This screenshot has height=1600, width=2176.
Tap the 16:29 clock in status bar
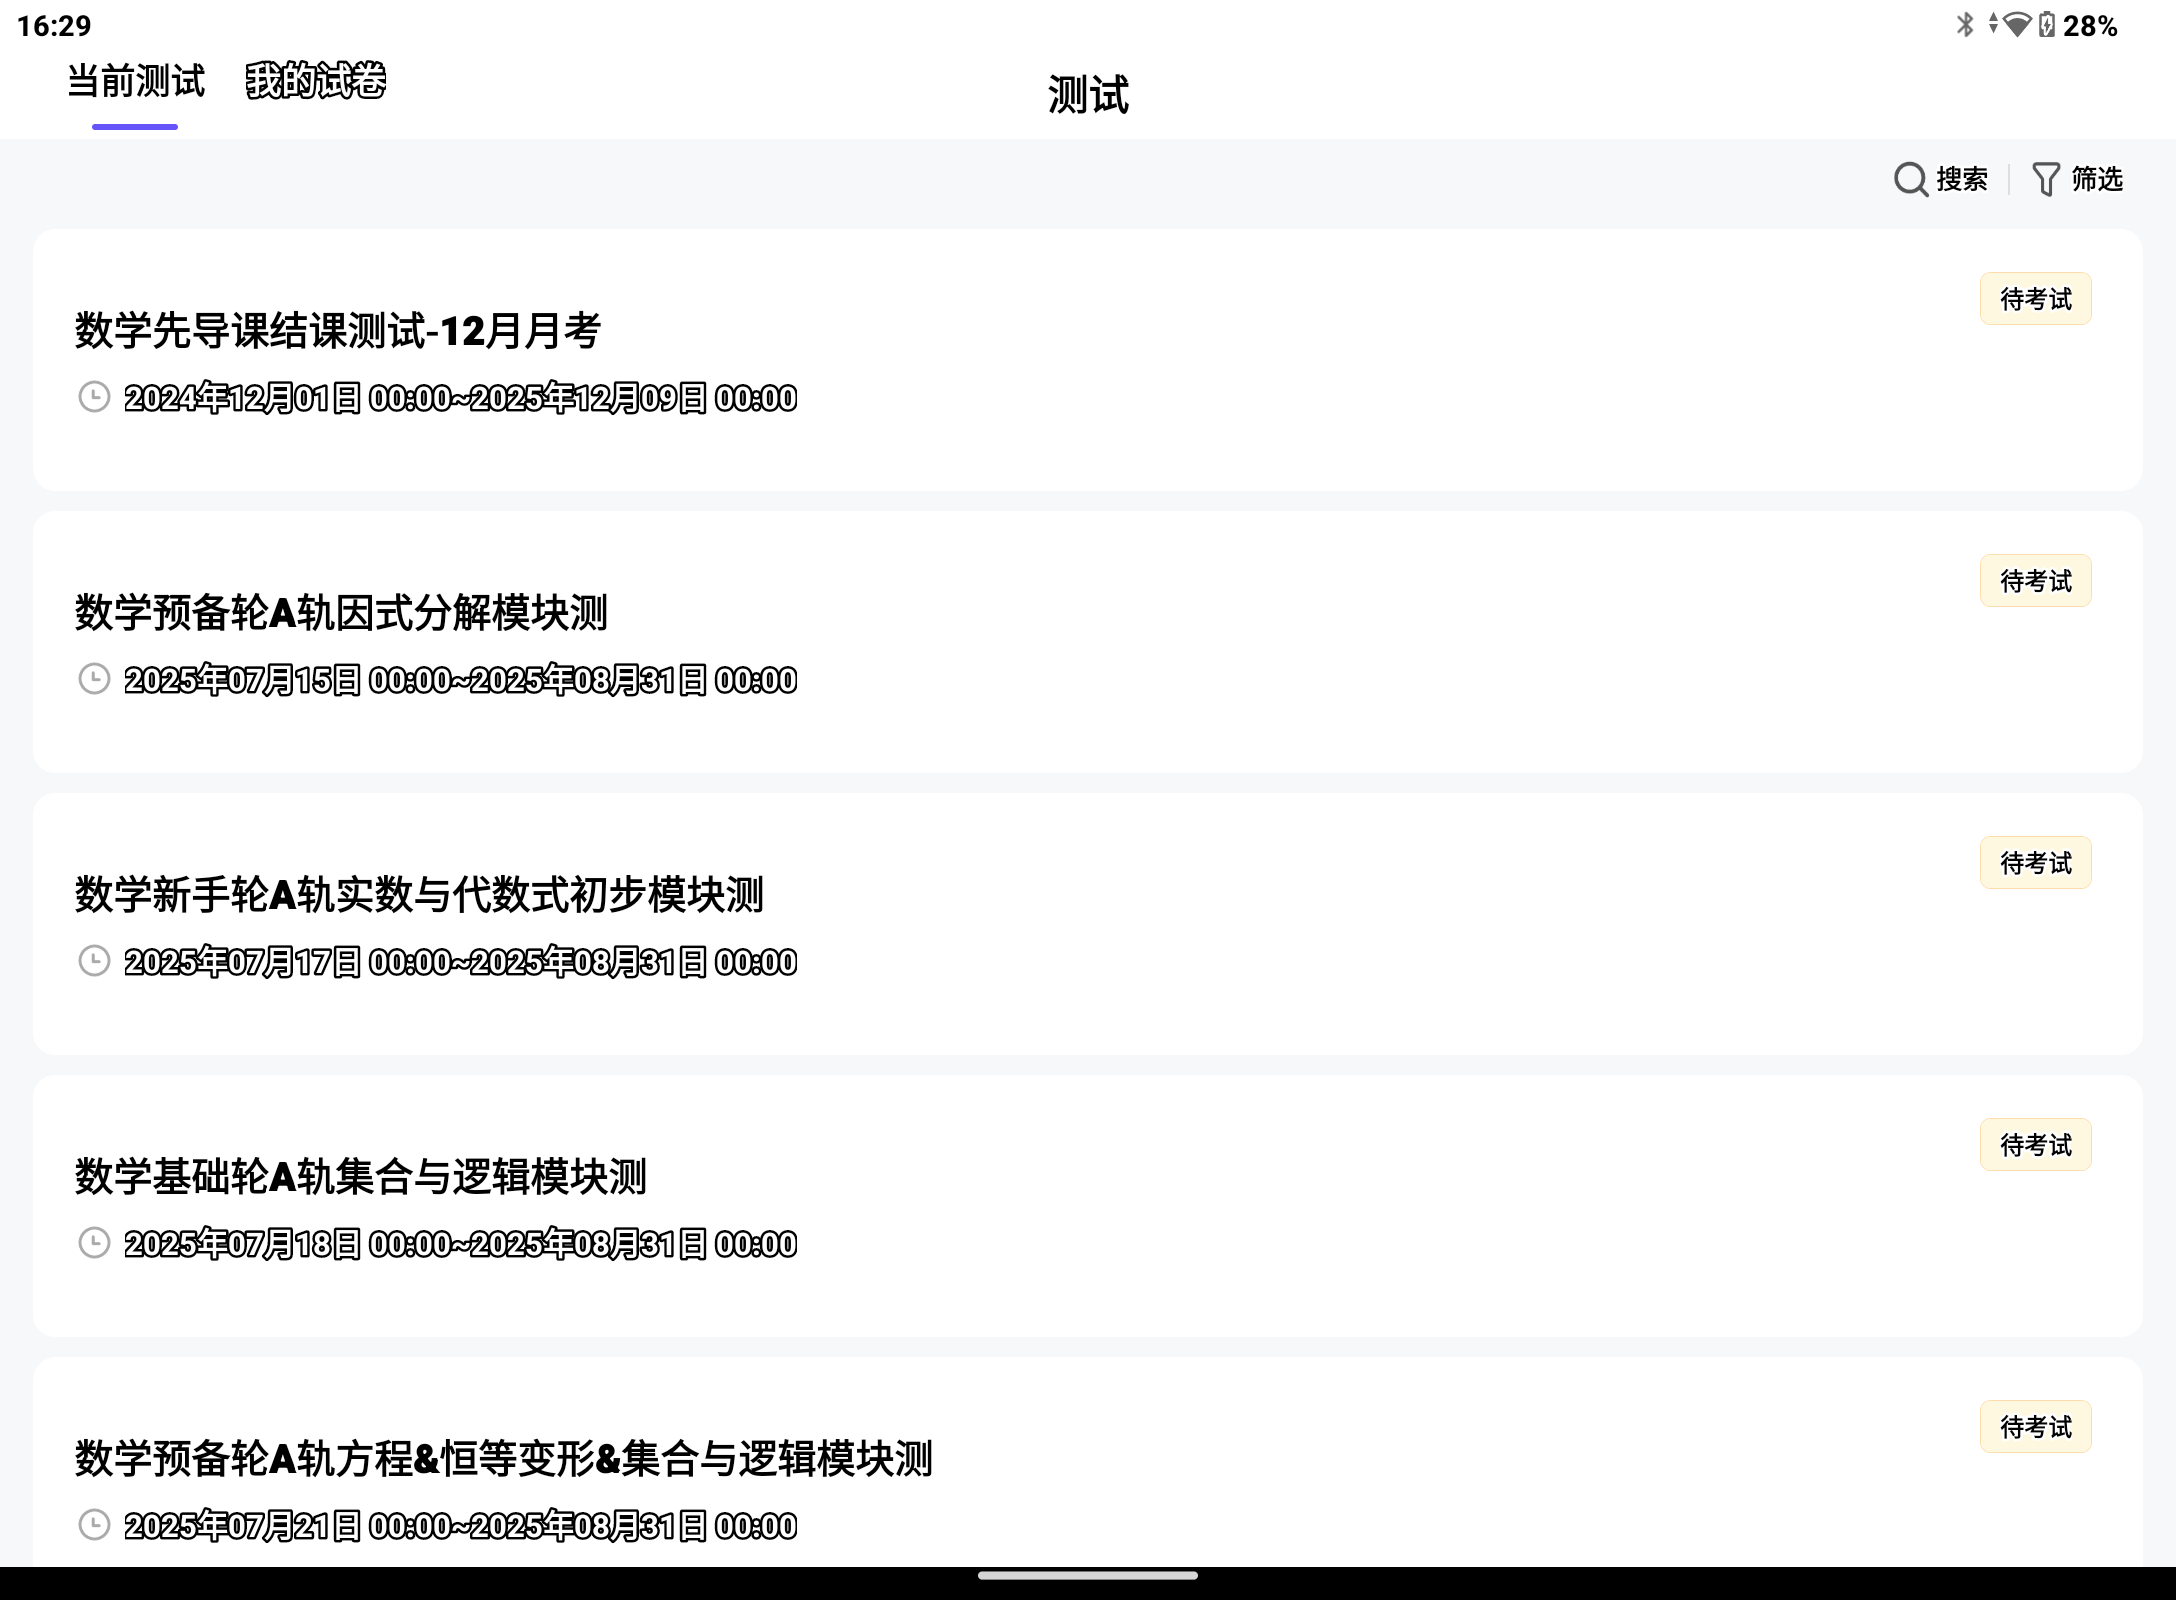54,26
